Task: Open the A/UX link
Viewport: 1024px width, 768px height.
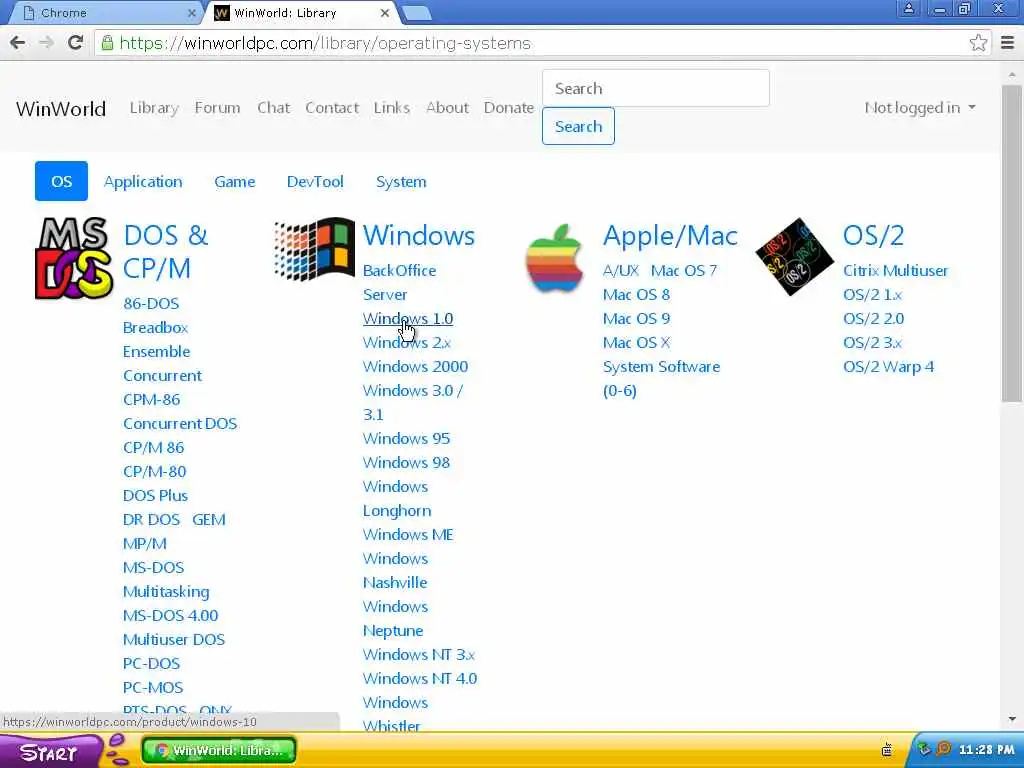Action: 620,270
